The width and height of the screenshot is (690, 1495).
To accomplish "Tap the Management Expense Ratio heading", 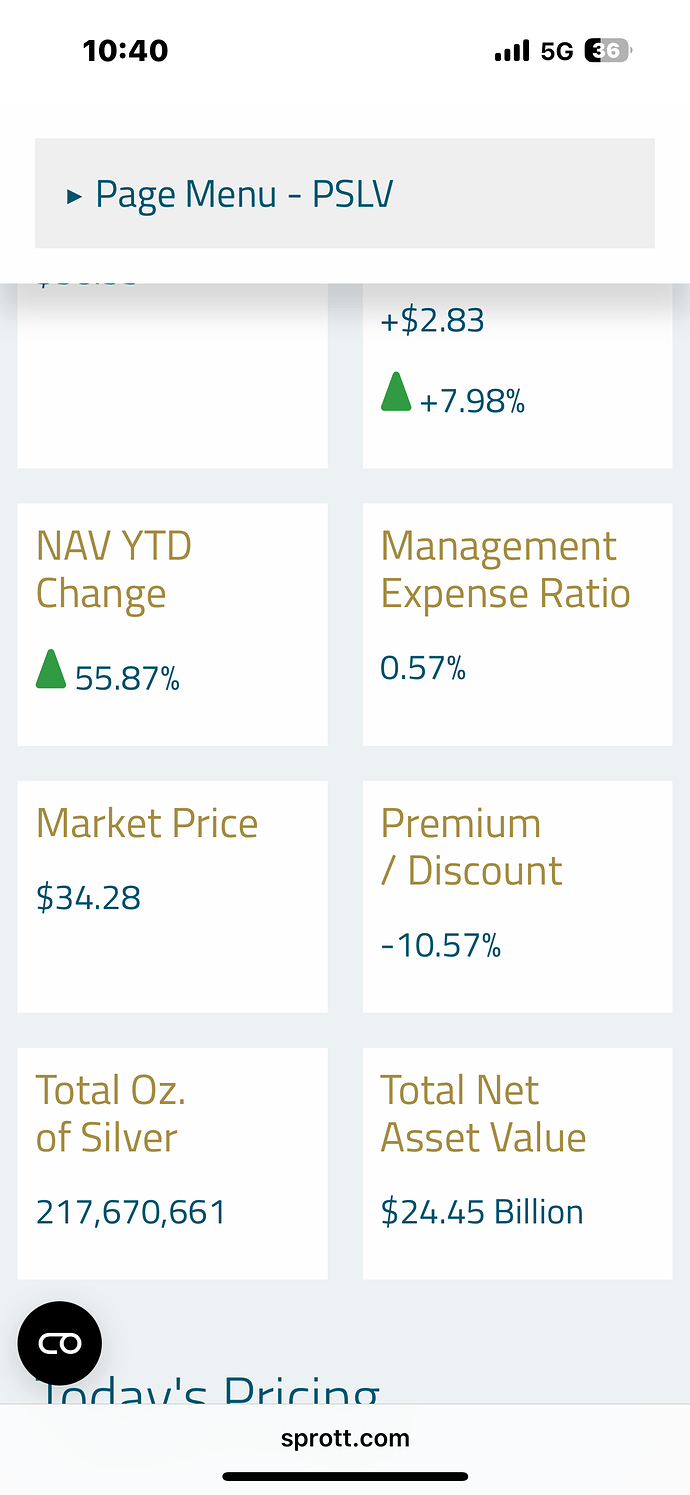I will (x=505, y=570).
